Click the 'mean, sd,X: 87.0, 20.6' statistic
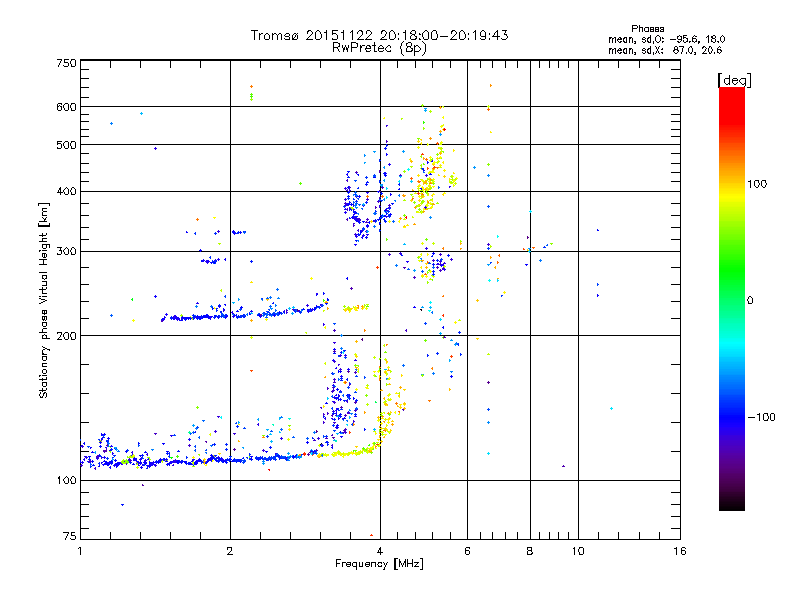The width and height of the screenshot is (800, 600). pyautogui.click(x=665, y=50)
